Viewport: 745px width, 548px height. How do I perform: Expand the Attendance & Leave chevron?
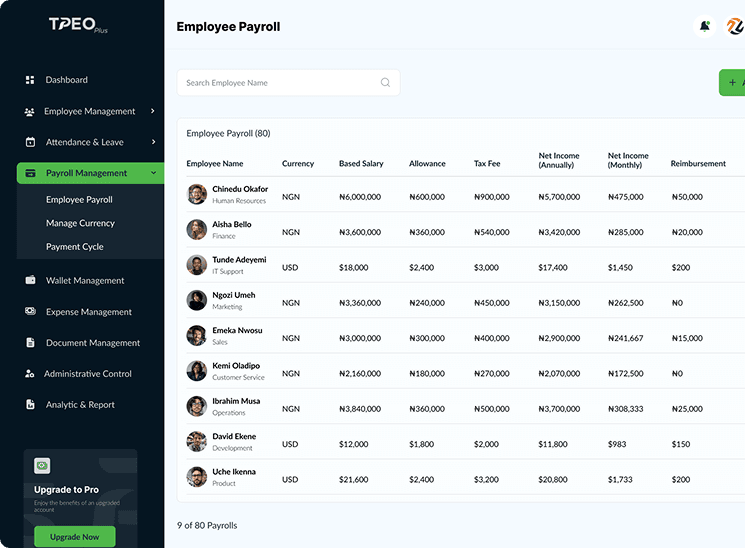coord(153,142)
